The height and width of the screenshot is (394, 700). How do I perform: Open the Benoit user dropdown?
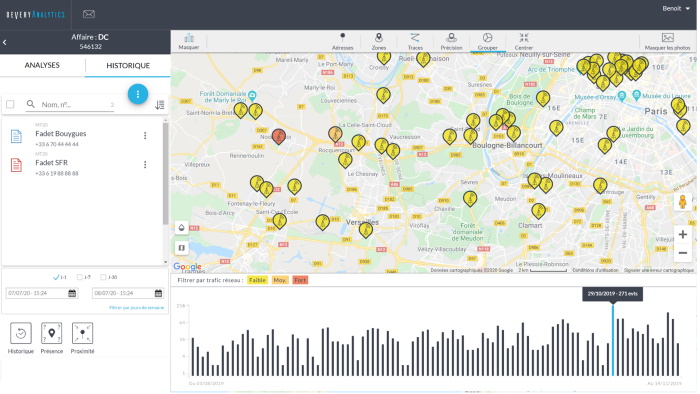coord(676,8)
